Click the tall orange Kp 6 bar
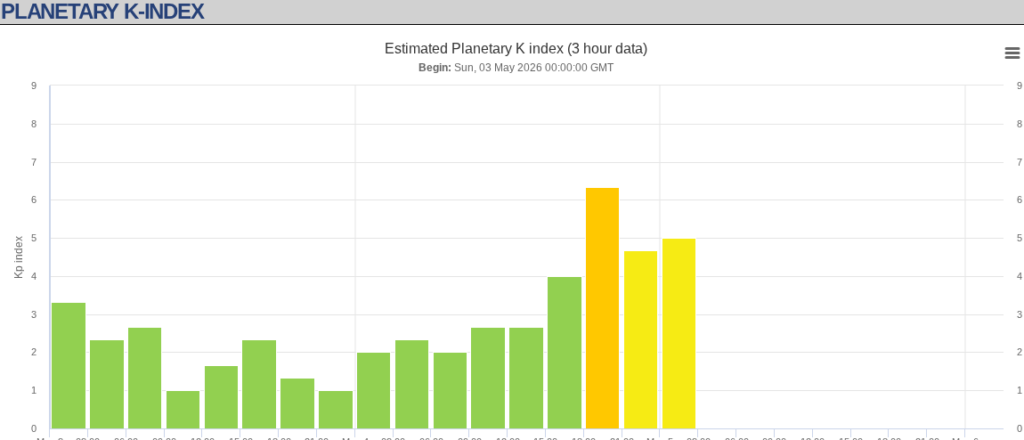This screenshot has height=440, width=1024. coord(602,308)
